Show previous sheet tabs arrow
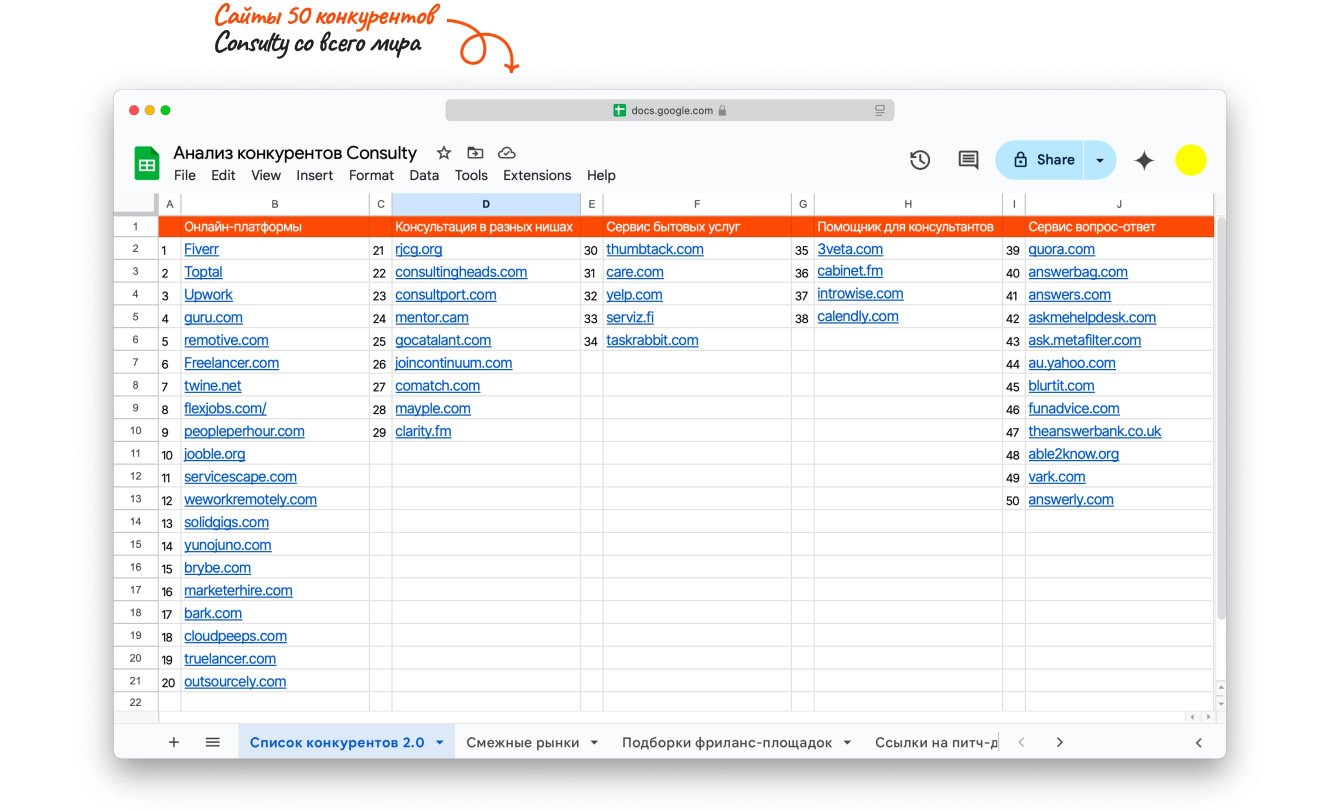Screen dimensions: 1340x811 coord(1021,742)
